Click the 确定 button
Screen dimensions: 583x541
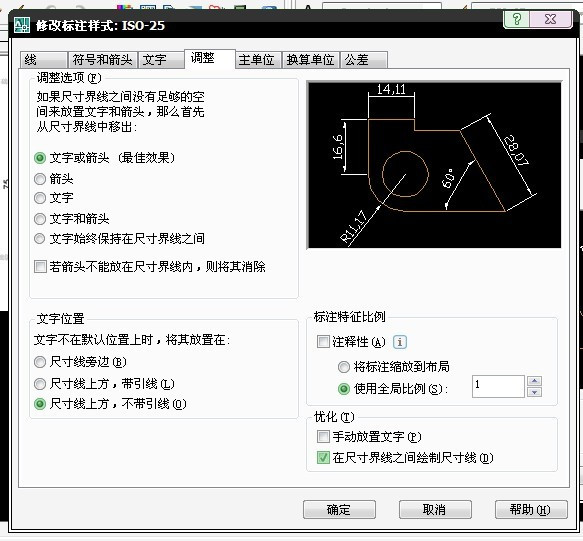point(339,509)
